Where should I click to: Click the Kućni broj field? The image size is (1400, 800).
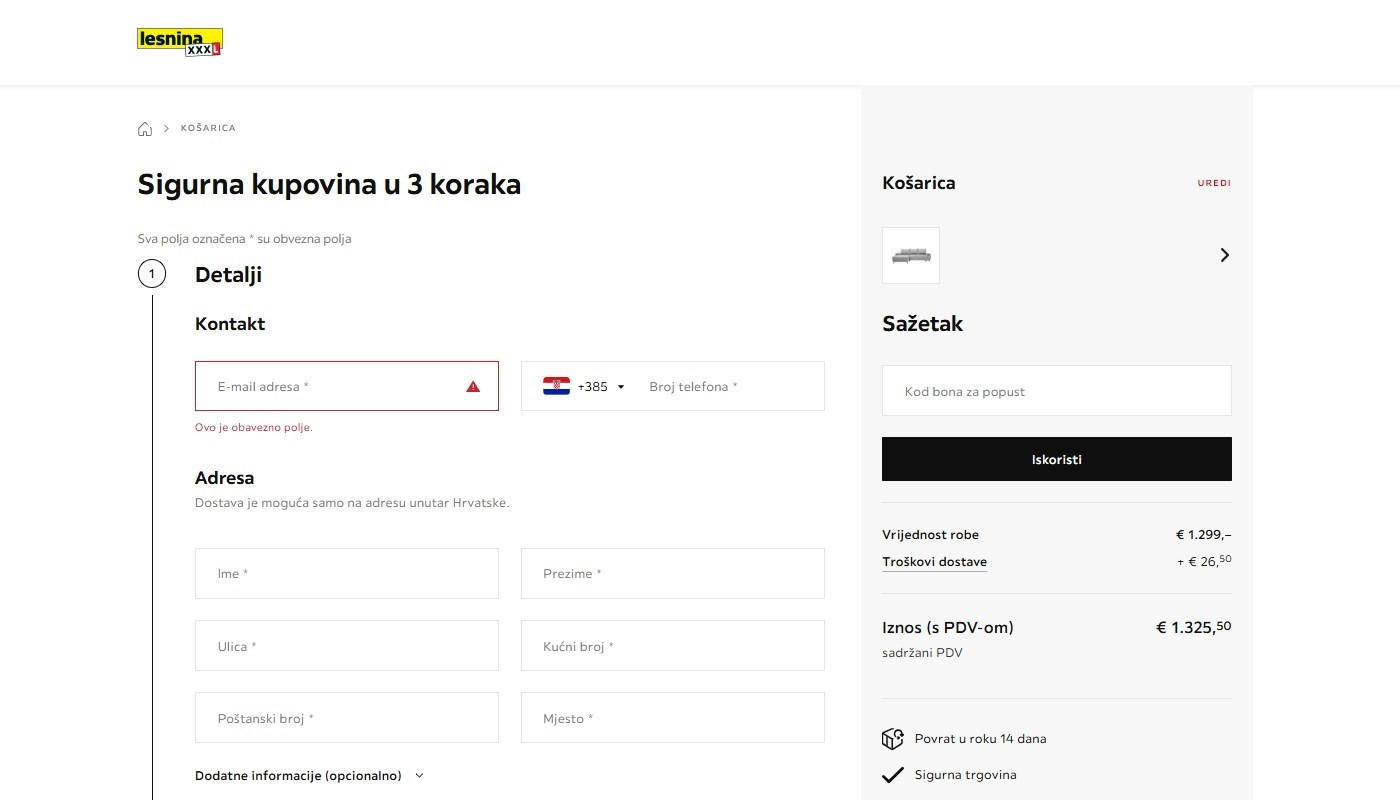pyautogui.click(x=673, y=646)
